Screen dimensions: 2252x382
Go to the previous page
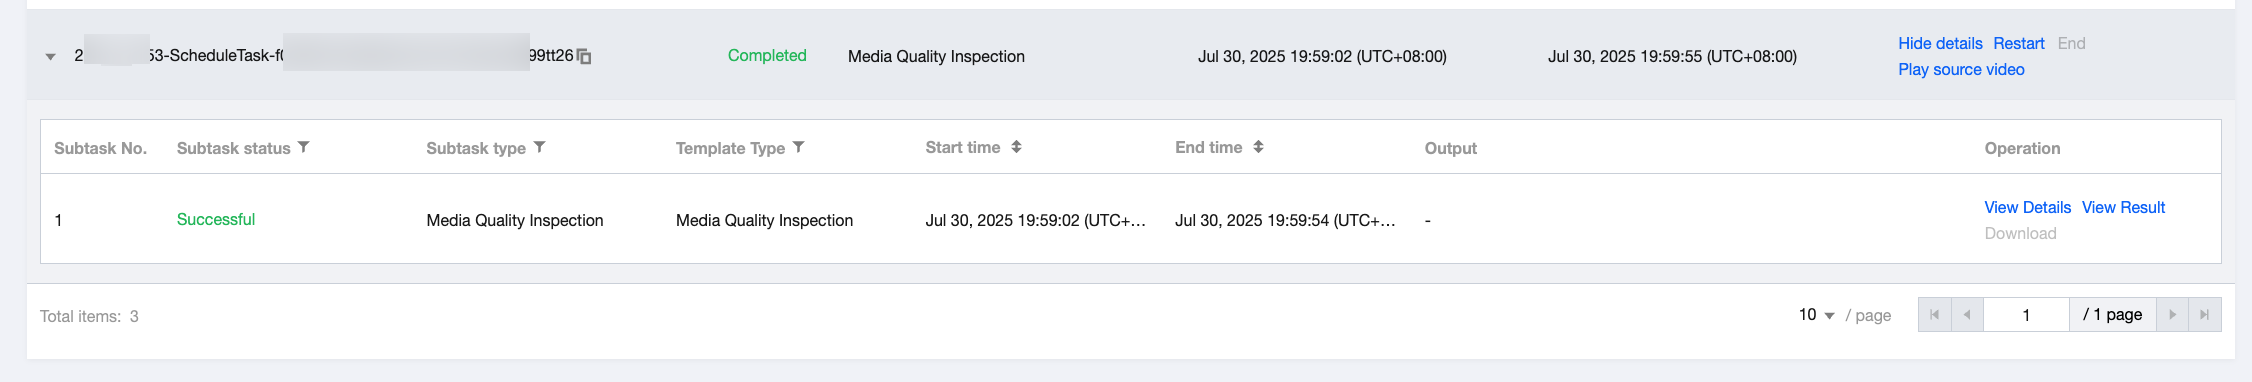[1967, 315]
